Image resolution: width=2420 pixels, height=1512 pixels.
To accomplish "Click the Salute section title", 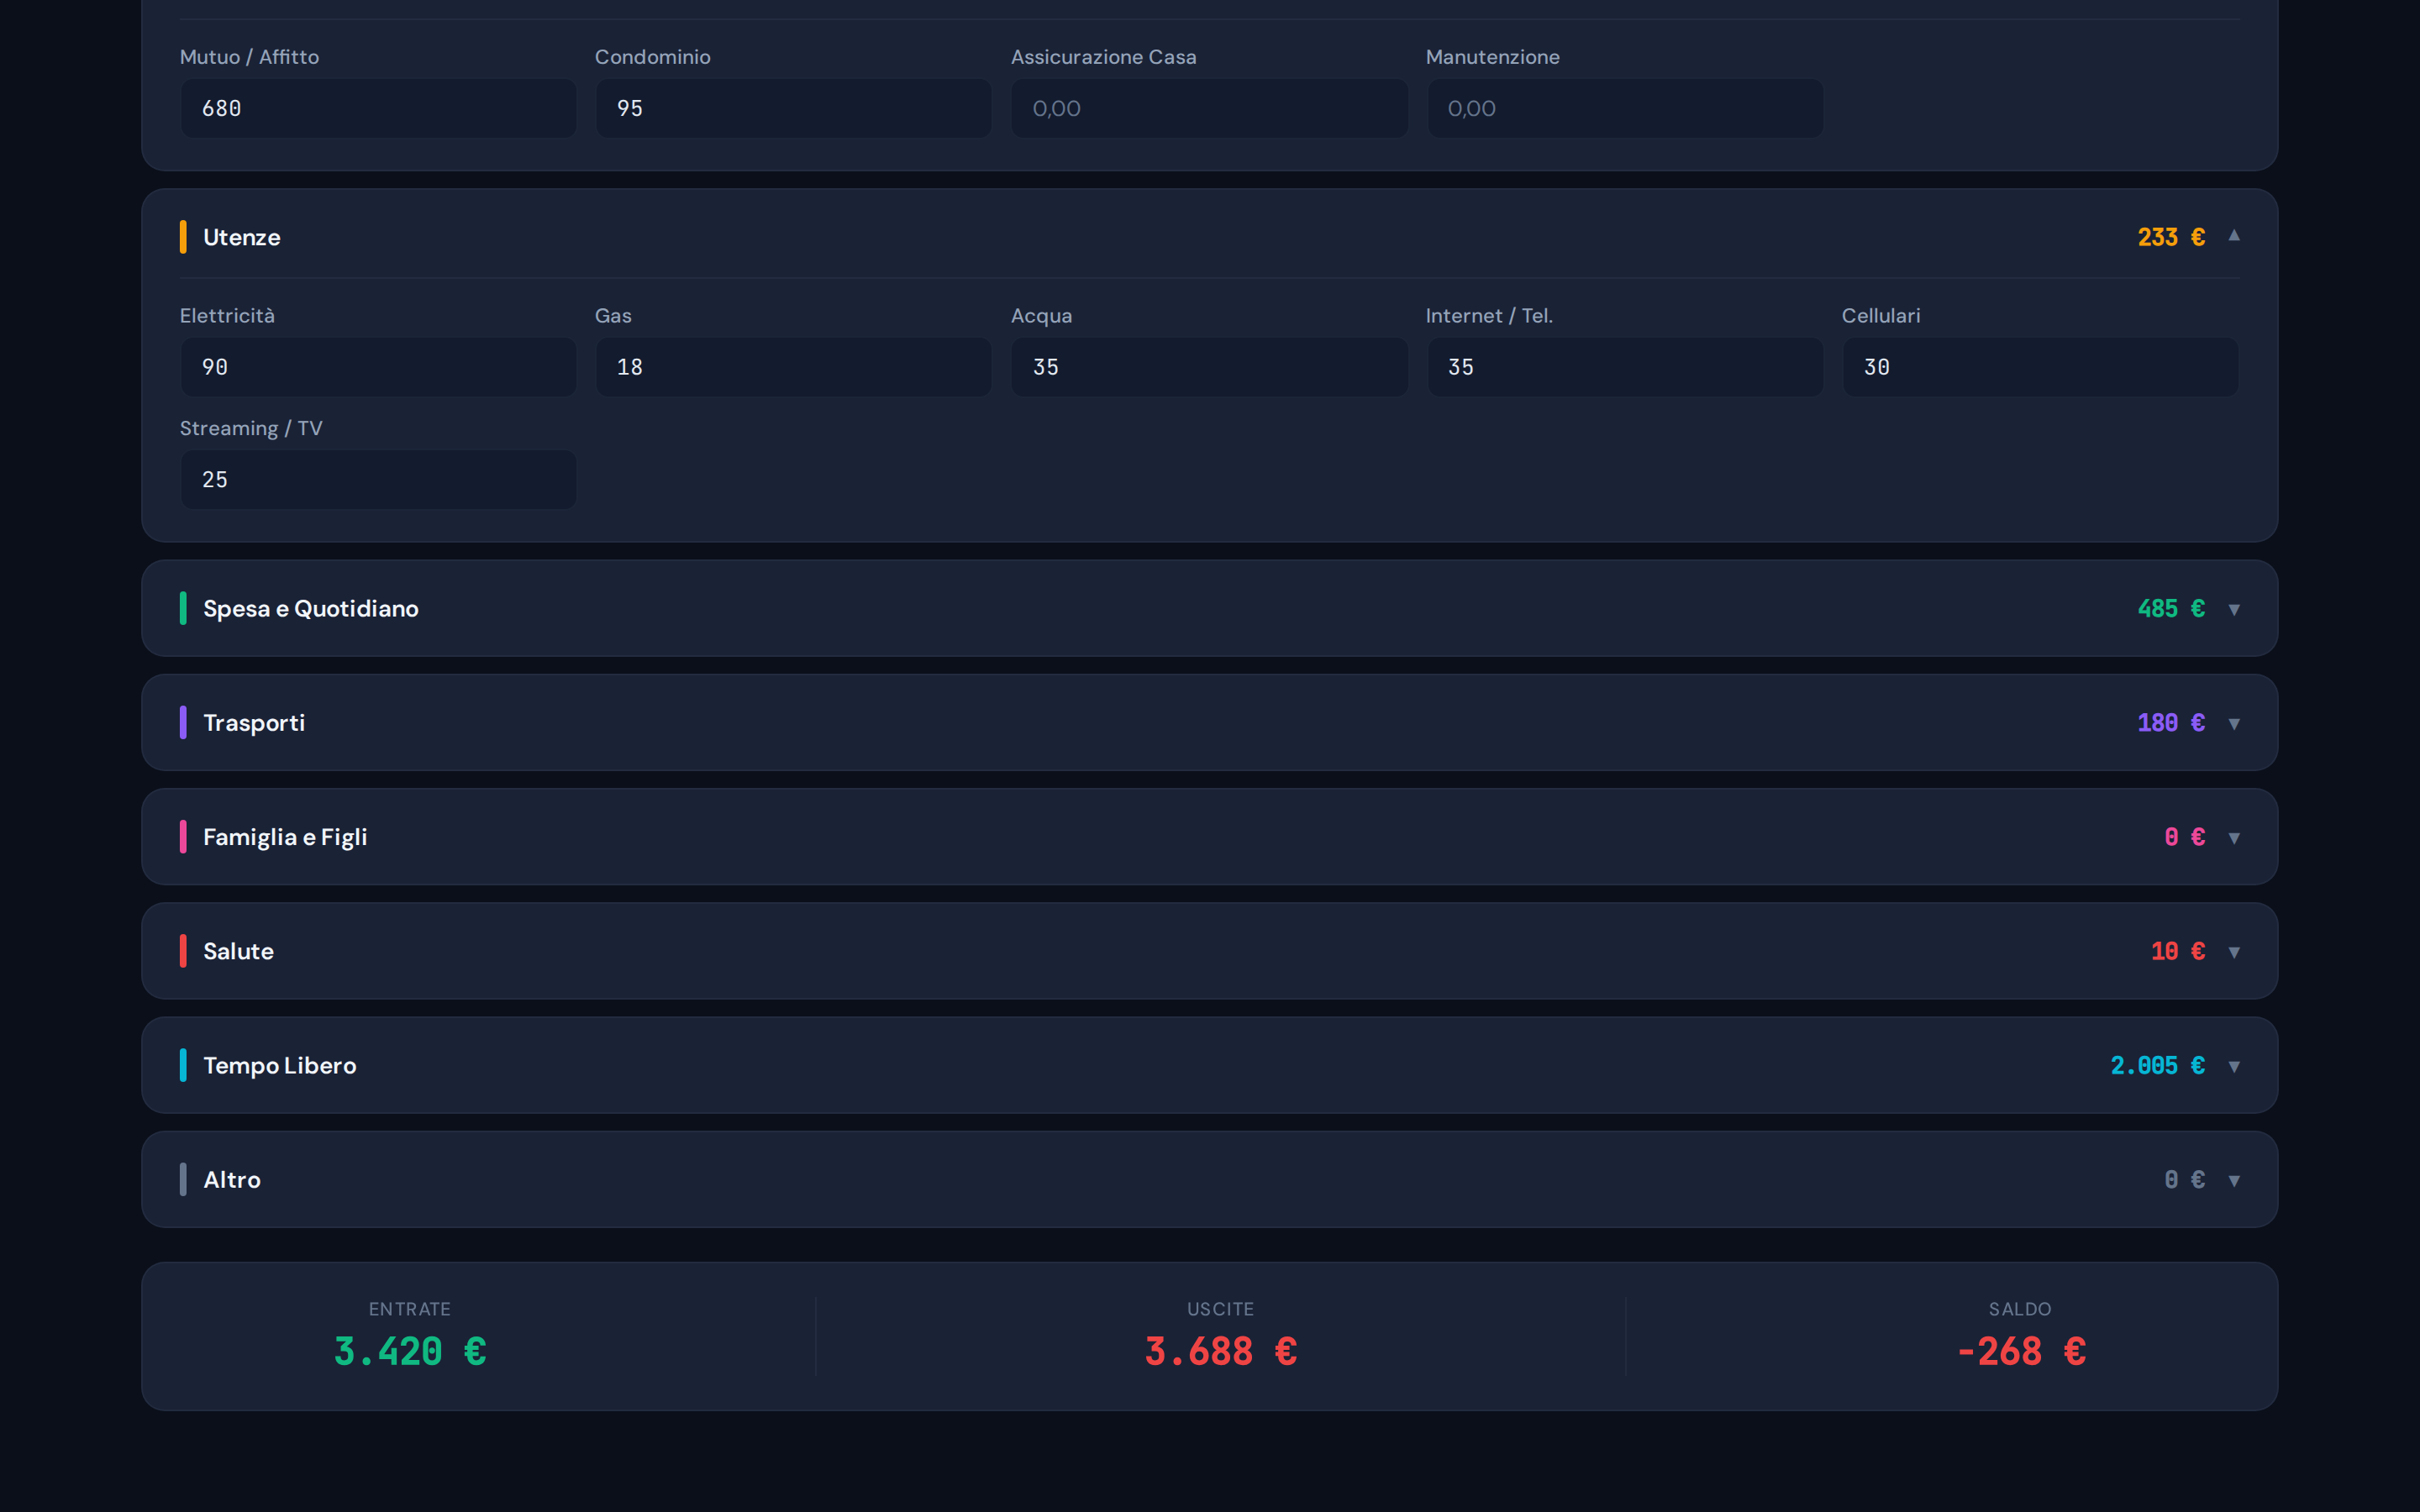I will (x=238, y=951).
